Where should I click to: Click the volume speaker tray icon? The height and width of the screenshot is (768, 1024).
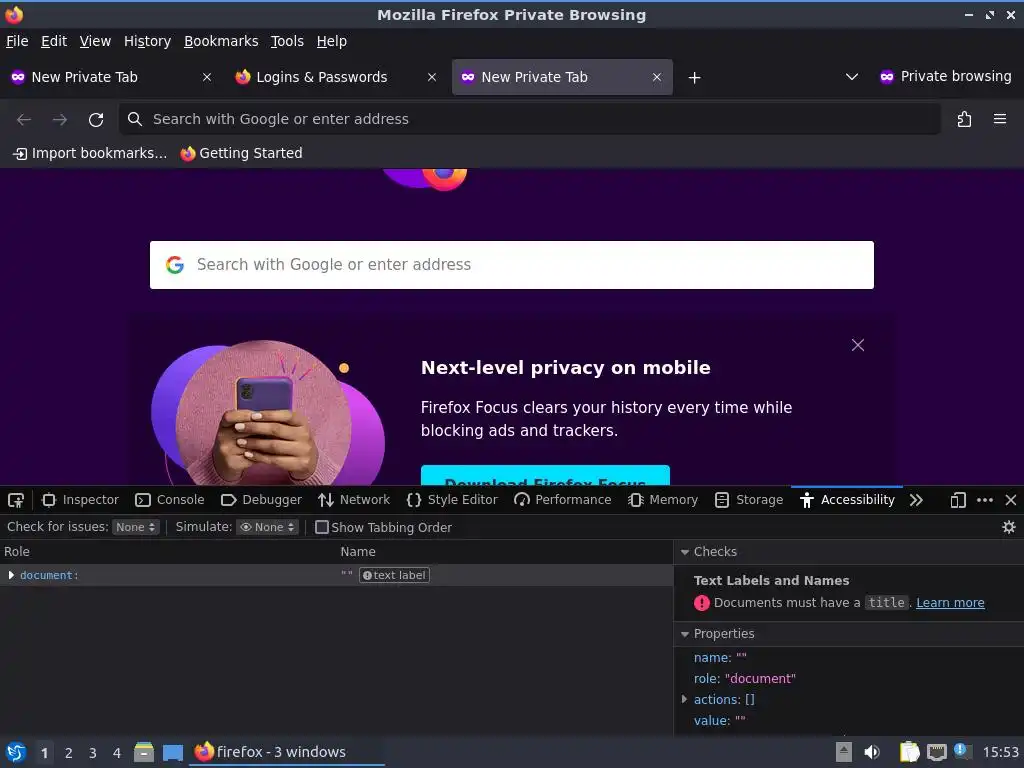872,752
